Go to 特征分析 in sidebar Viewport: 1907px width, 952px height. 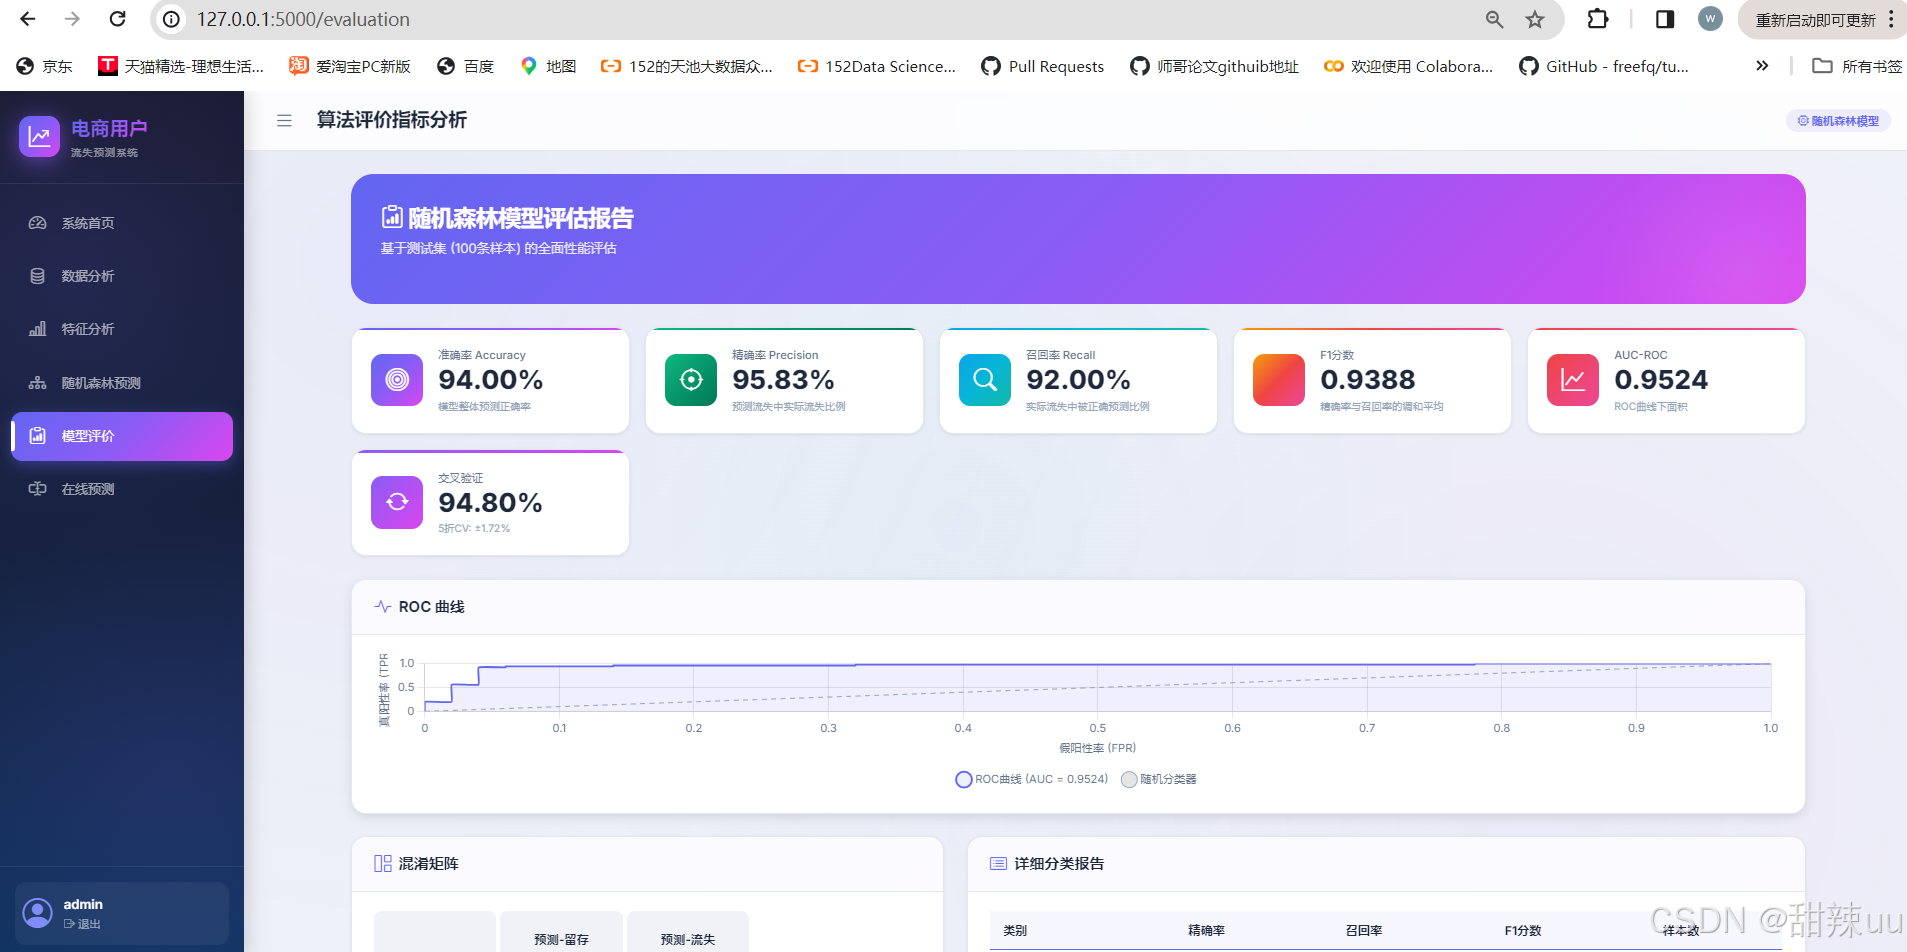122,329
